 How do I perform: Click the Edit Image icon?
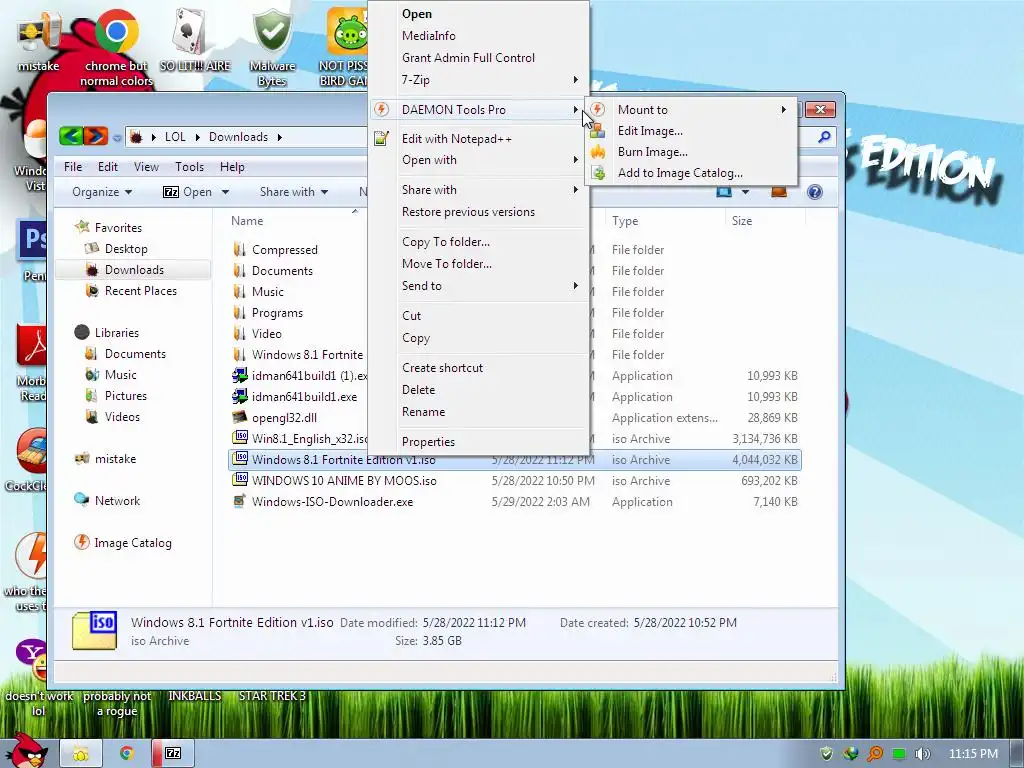[x=598, y=131]
